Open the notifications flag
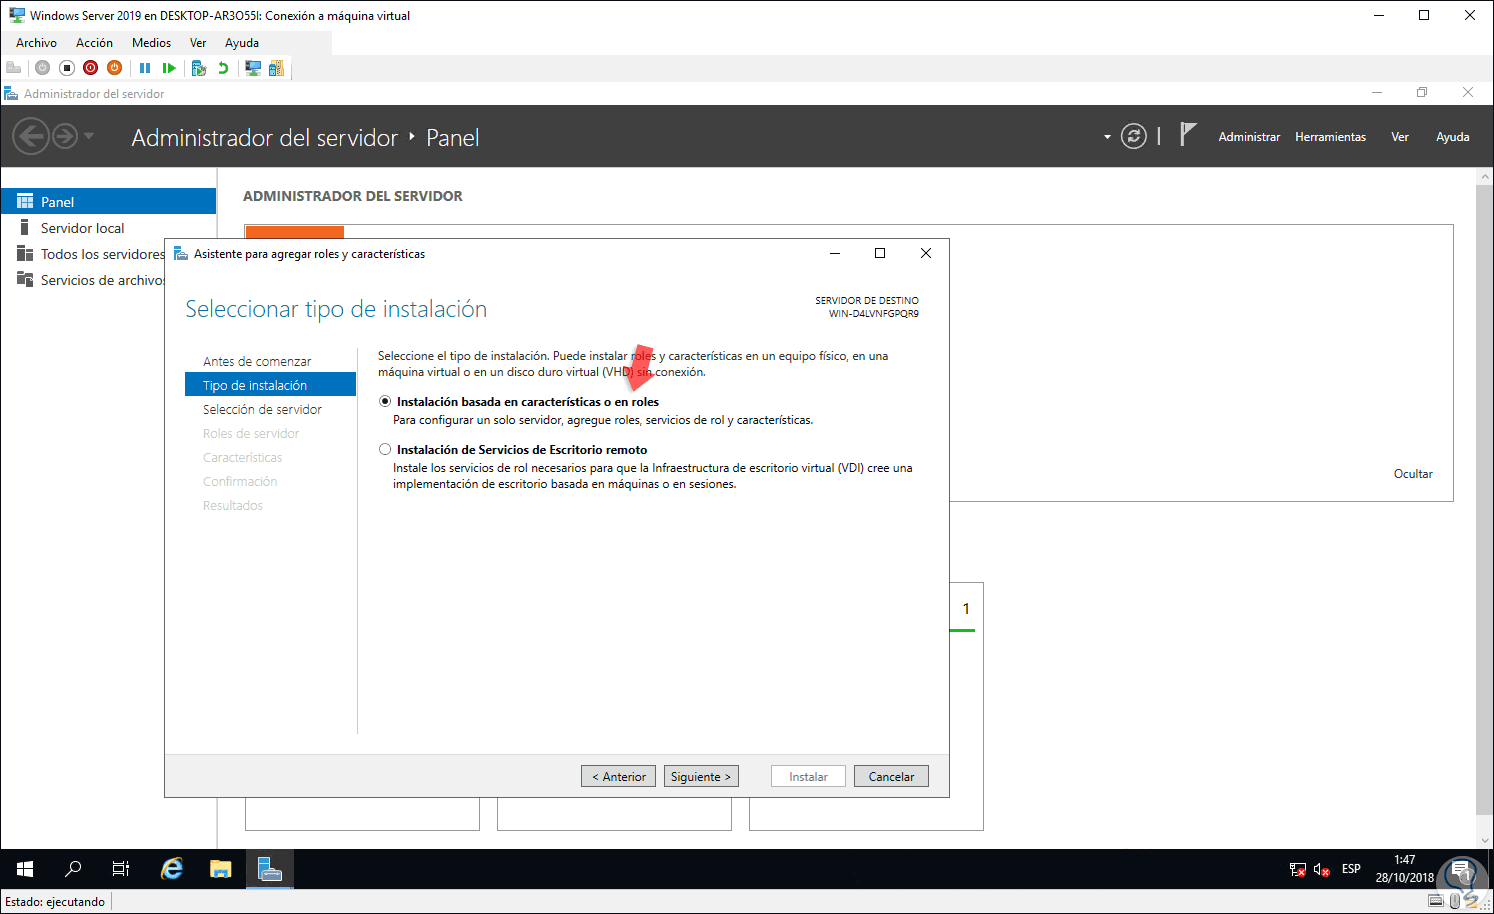 (1187, 135)
